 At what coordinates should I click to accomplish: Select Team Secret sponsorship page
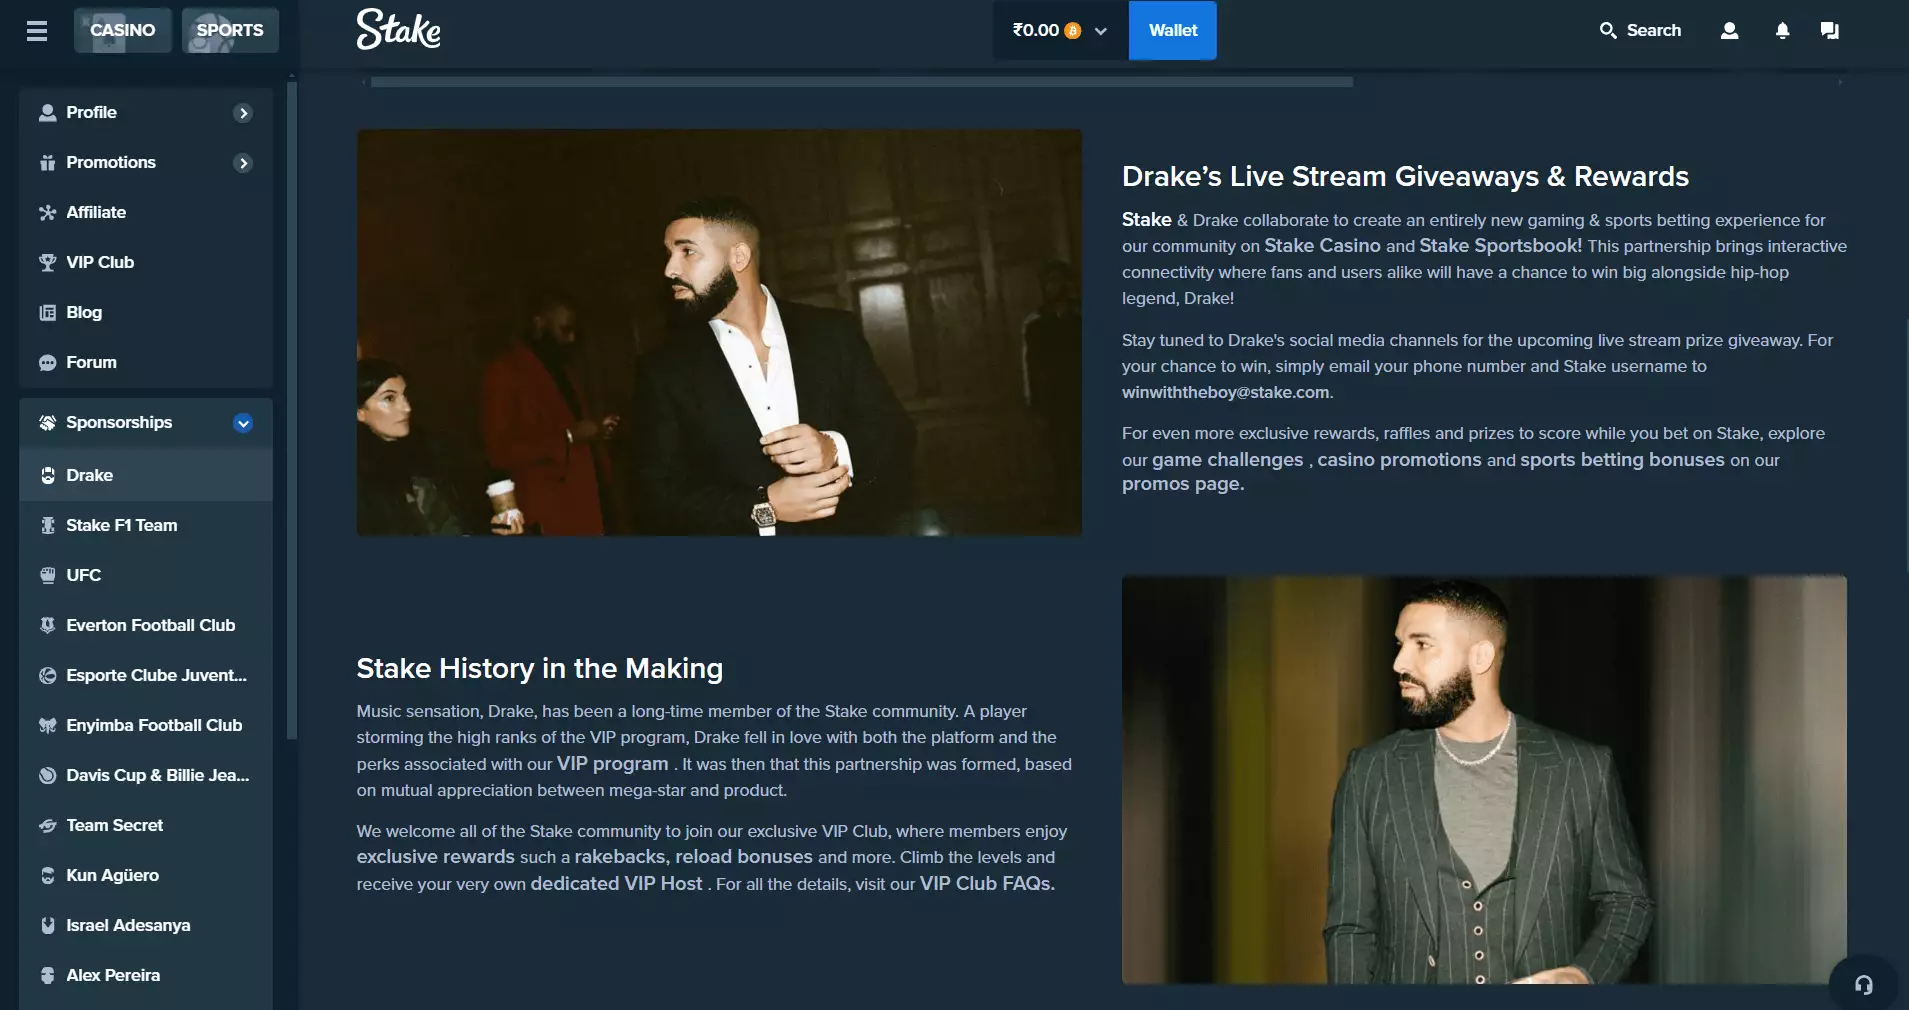coord(146,826)
